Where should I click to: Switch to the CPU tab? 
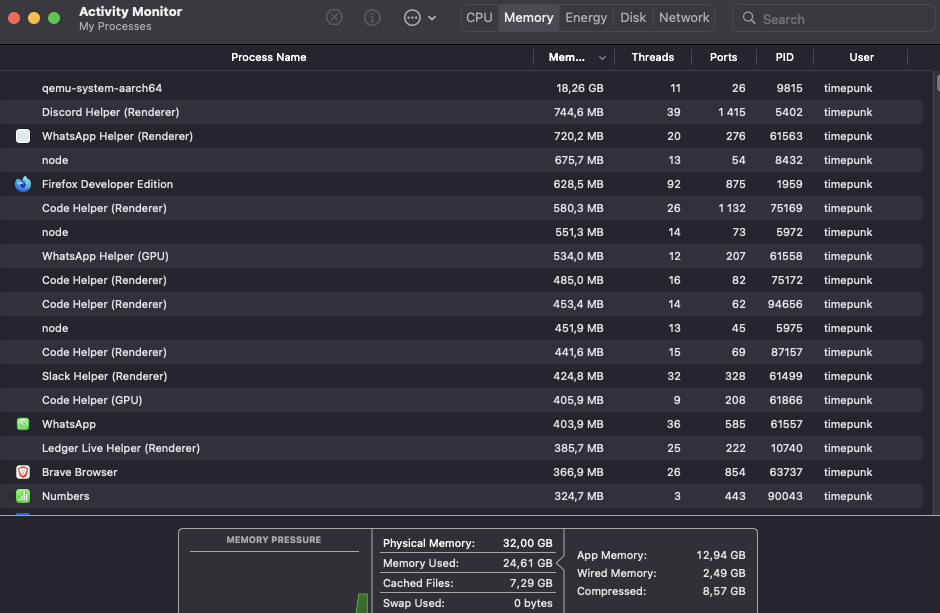[x=479, y=17]
